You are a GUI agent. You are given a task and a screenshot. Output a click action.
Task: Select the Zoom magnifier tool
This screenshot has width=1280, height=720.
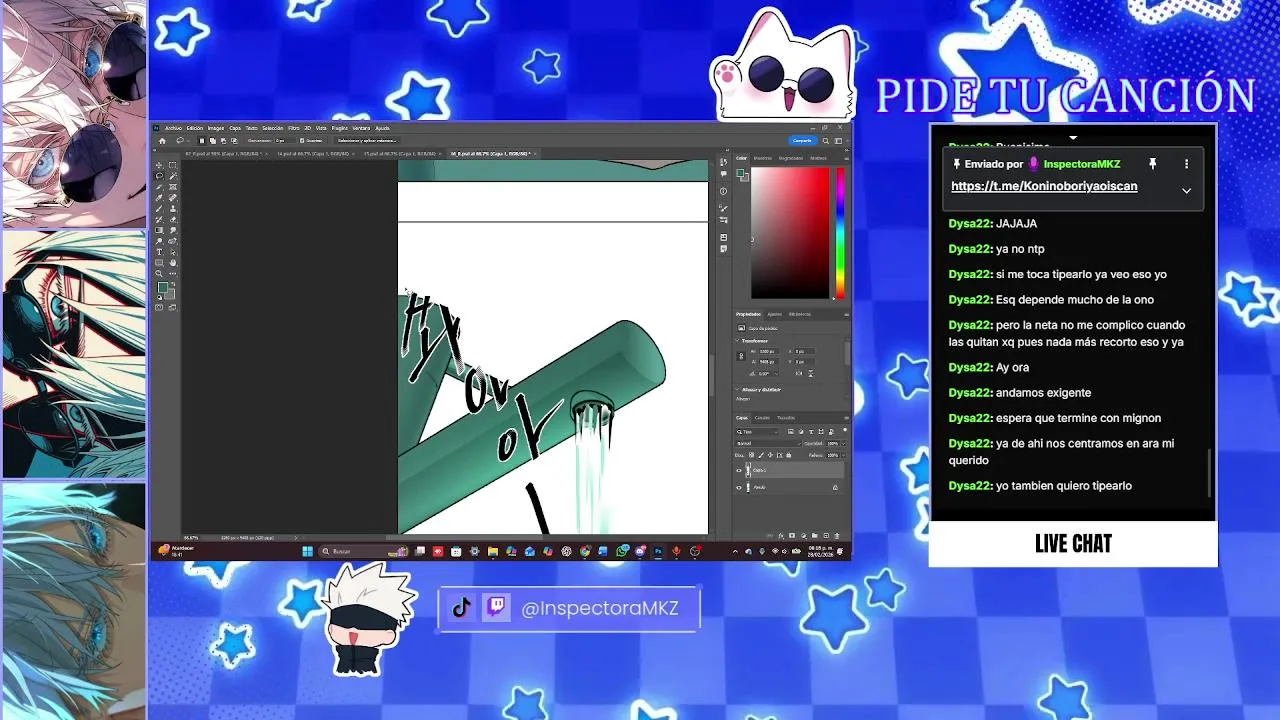coord(159,274)
